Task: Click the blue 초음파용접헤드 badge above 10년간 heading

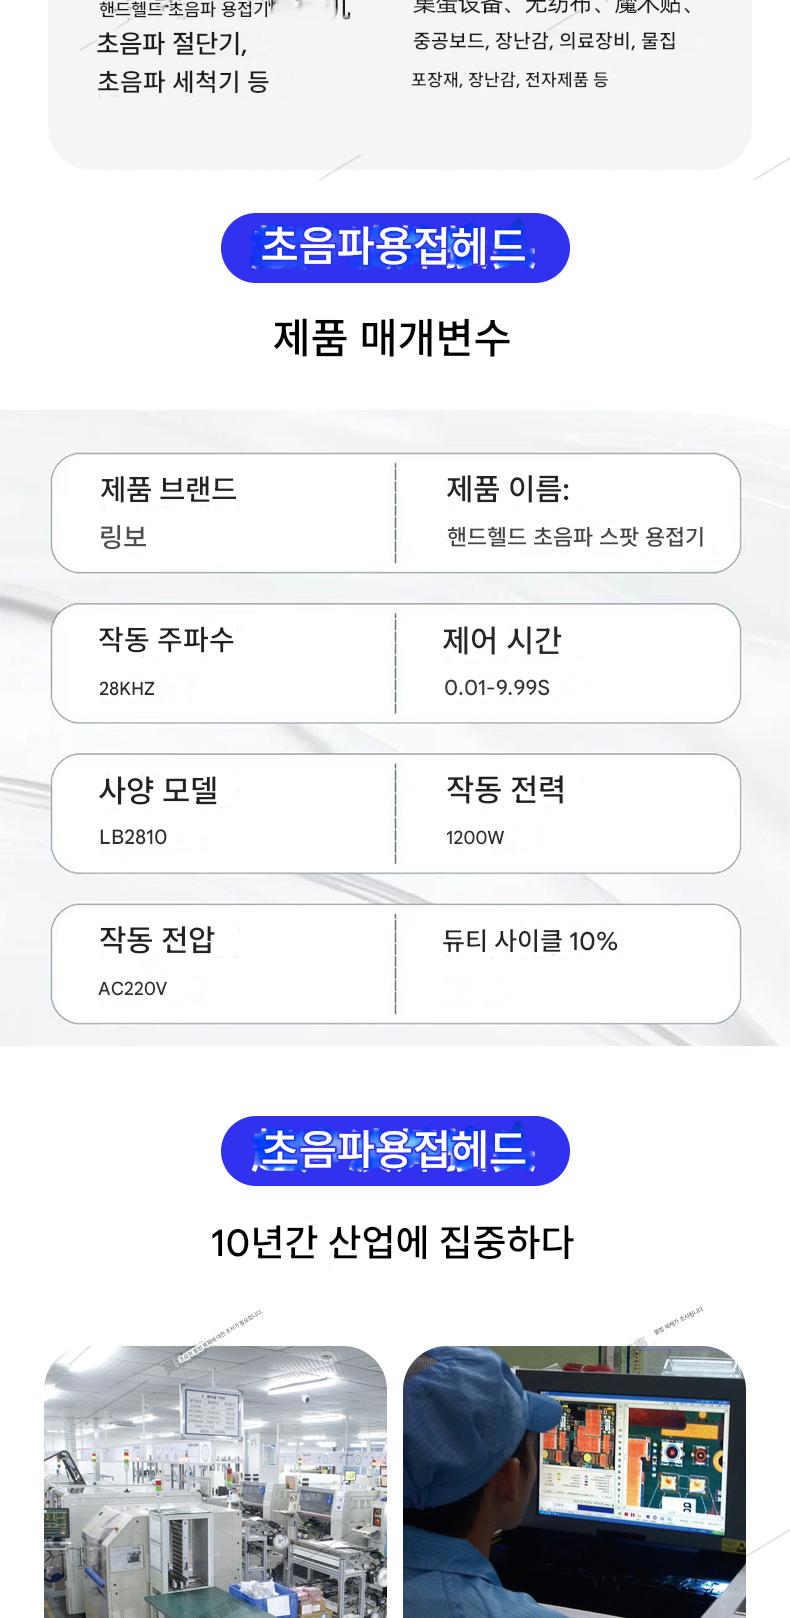Action: click(x=395, y=1151)
